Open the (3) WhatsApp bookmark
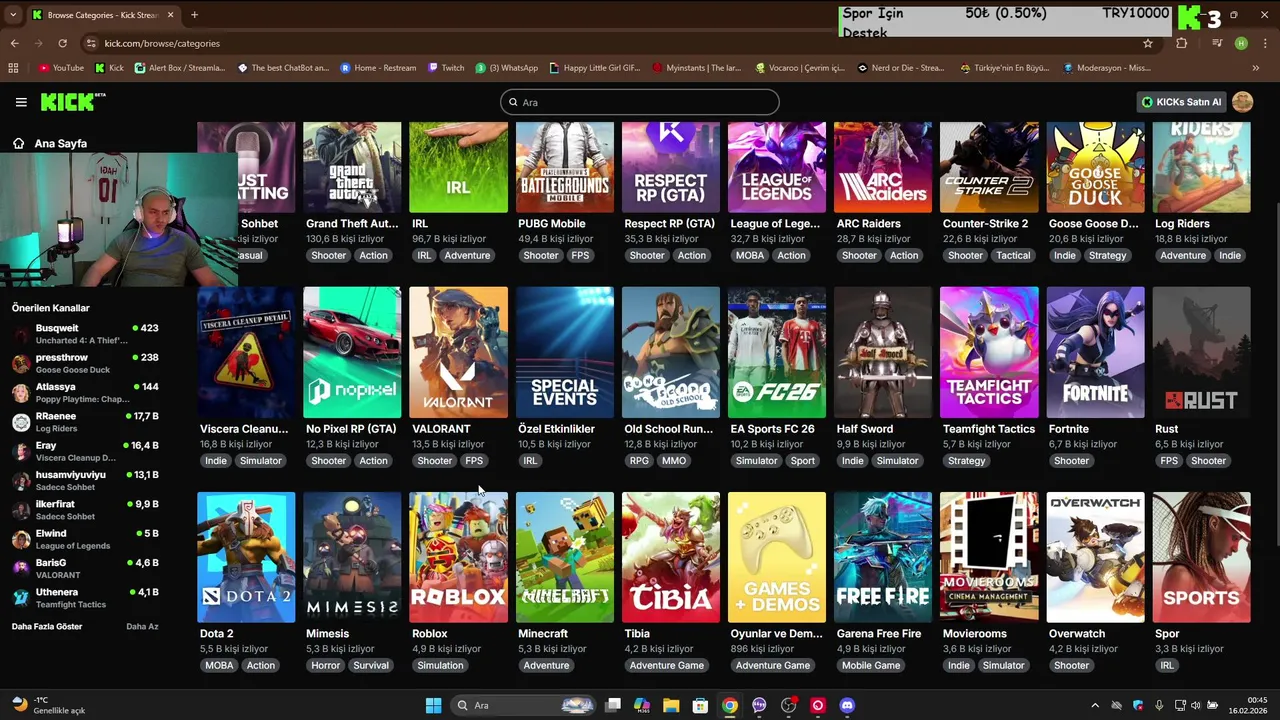 point(507,68)
